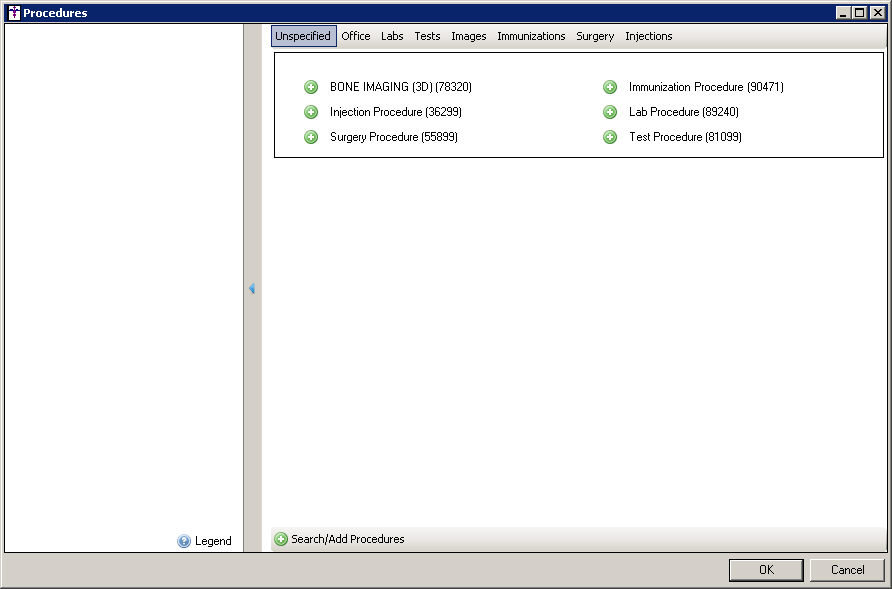Add Immunization Procedure via its plus icon
Viewport: 892px width, 589px height.
click(x=610, y=87)
